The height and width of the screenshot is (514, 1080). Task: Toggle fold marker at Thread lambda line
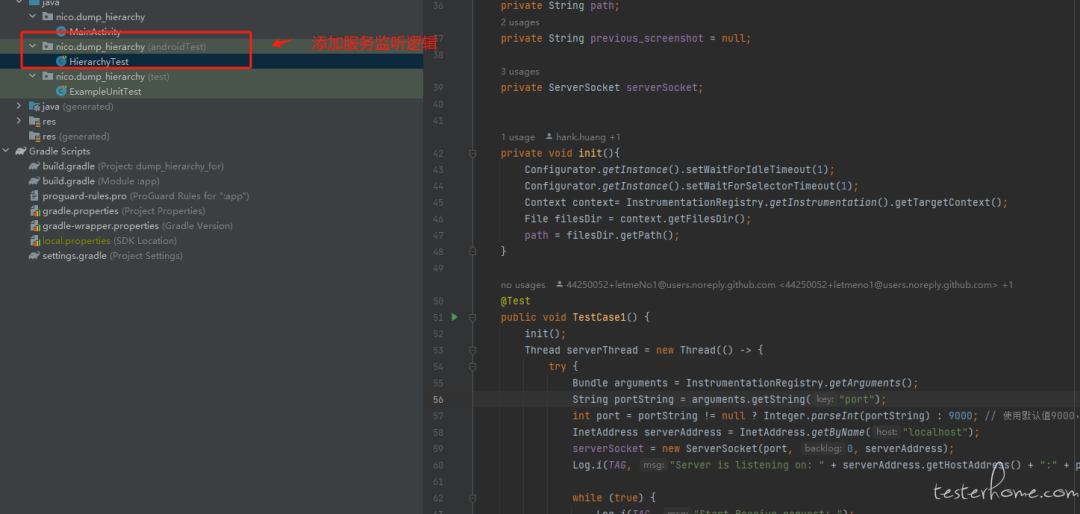[x=472, y=350]
